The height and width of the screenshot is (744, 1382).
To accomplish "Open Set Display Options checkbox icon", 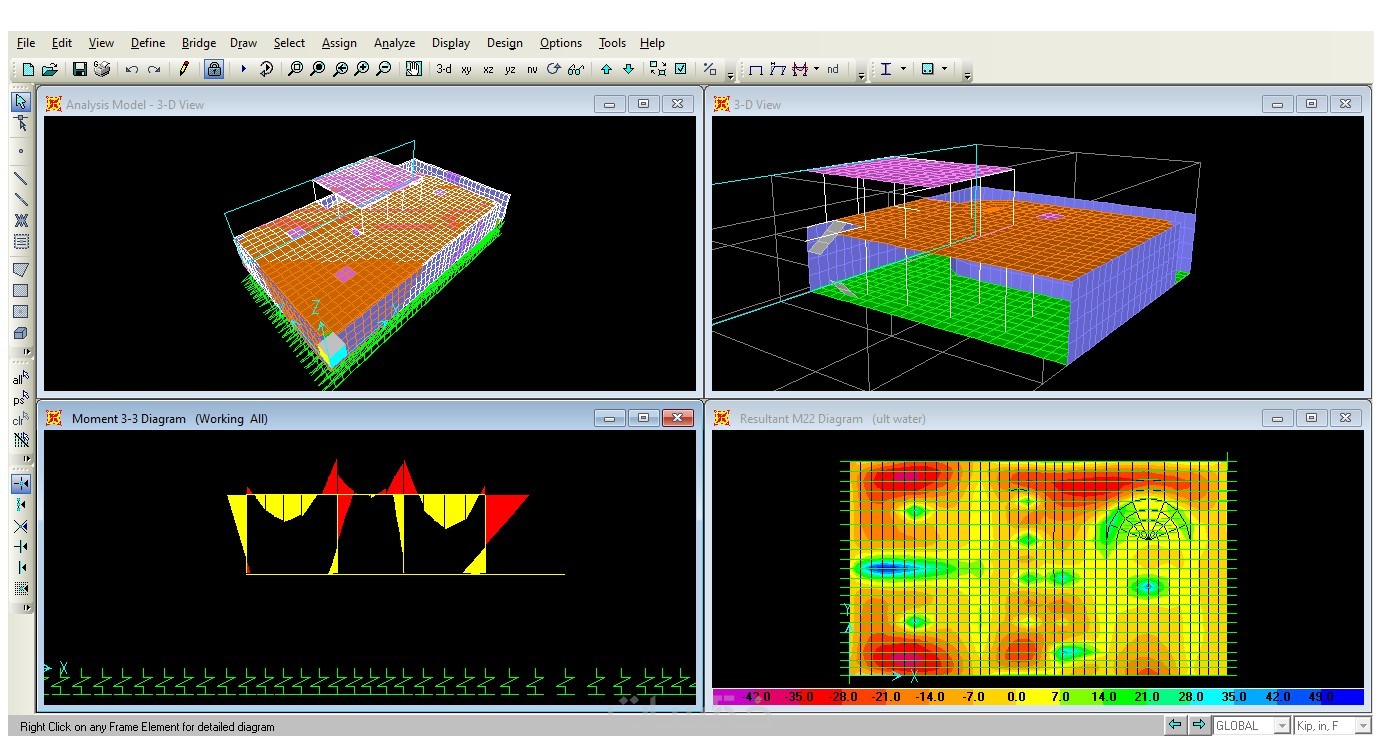I will pyautogui.click(x=681, y=69).
